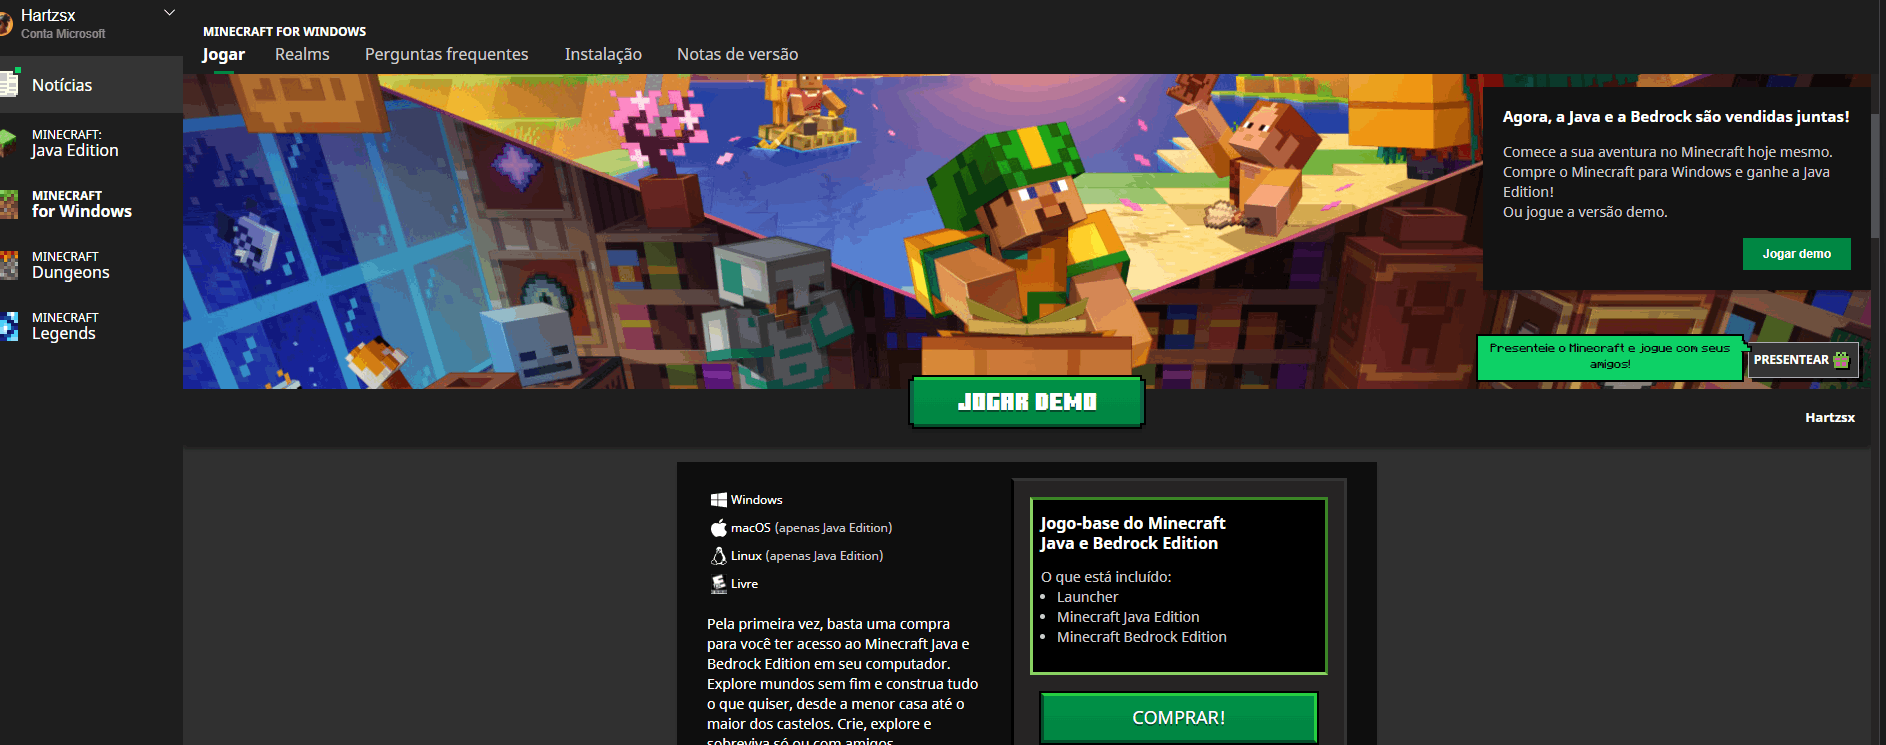Screen dimensions: 1886x745
Task: Click the 'Ou jogue a versão demo.' text
Action: pos(1585,212)
